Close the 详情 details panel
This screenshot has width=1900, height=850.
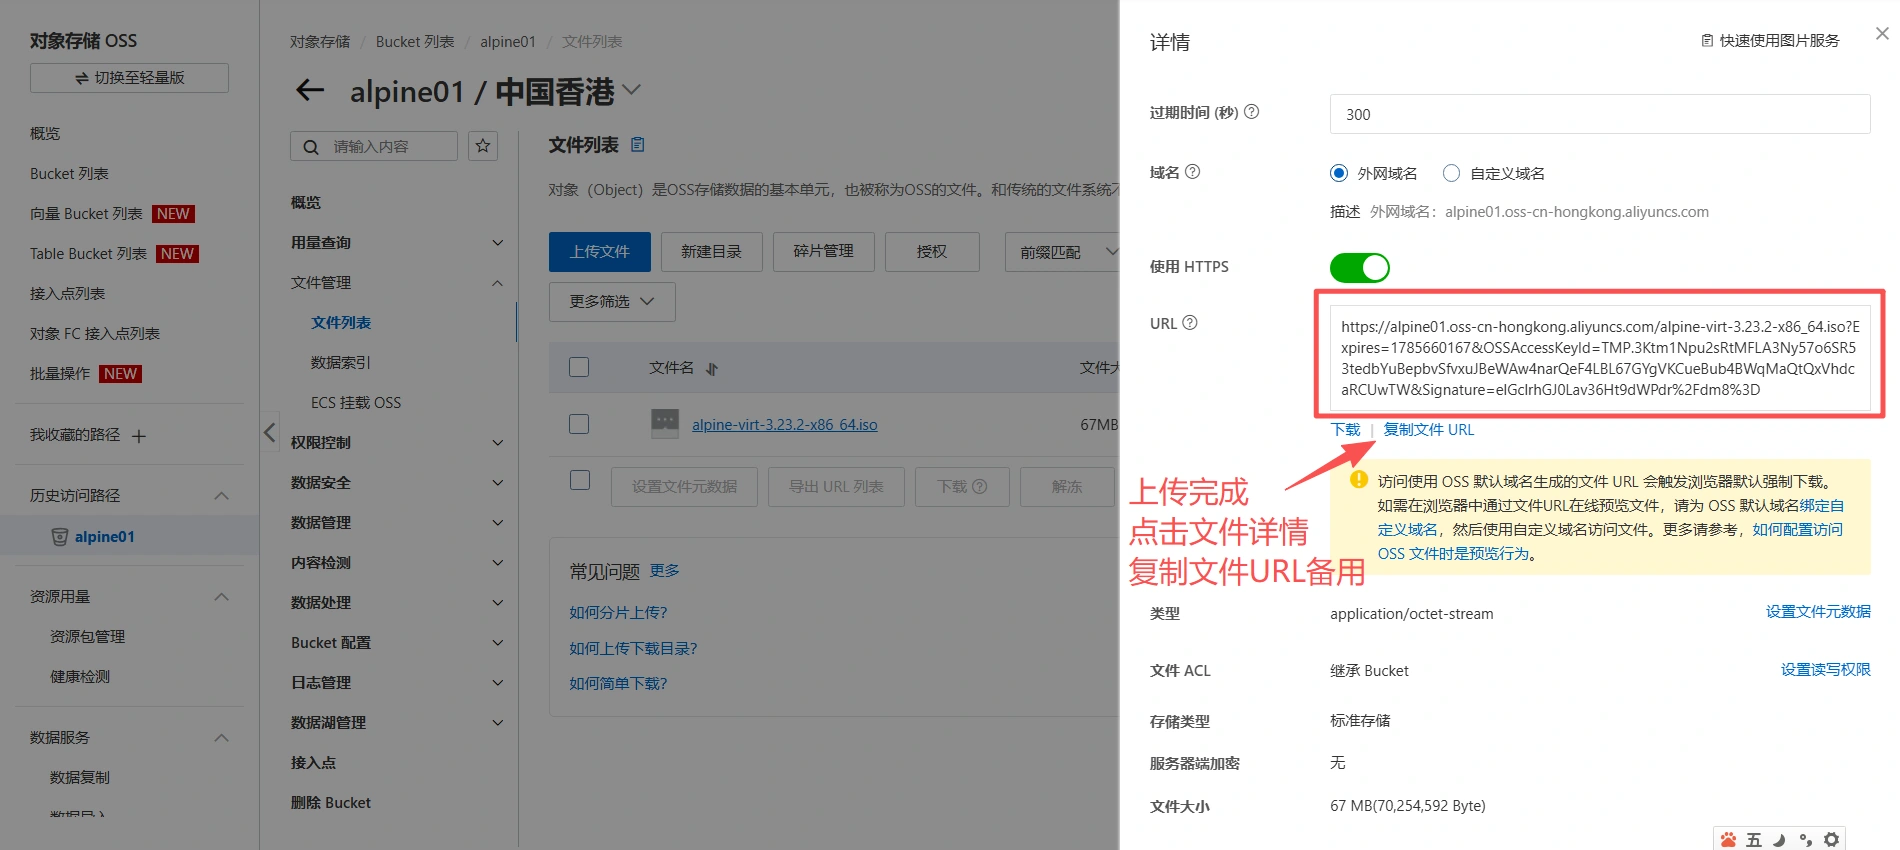coord(1882,34)
